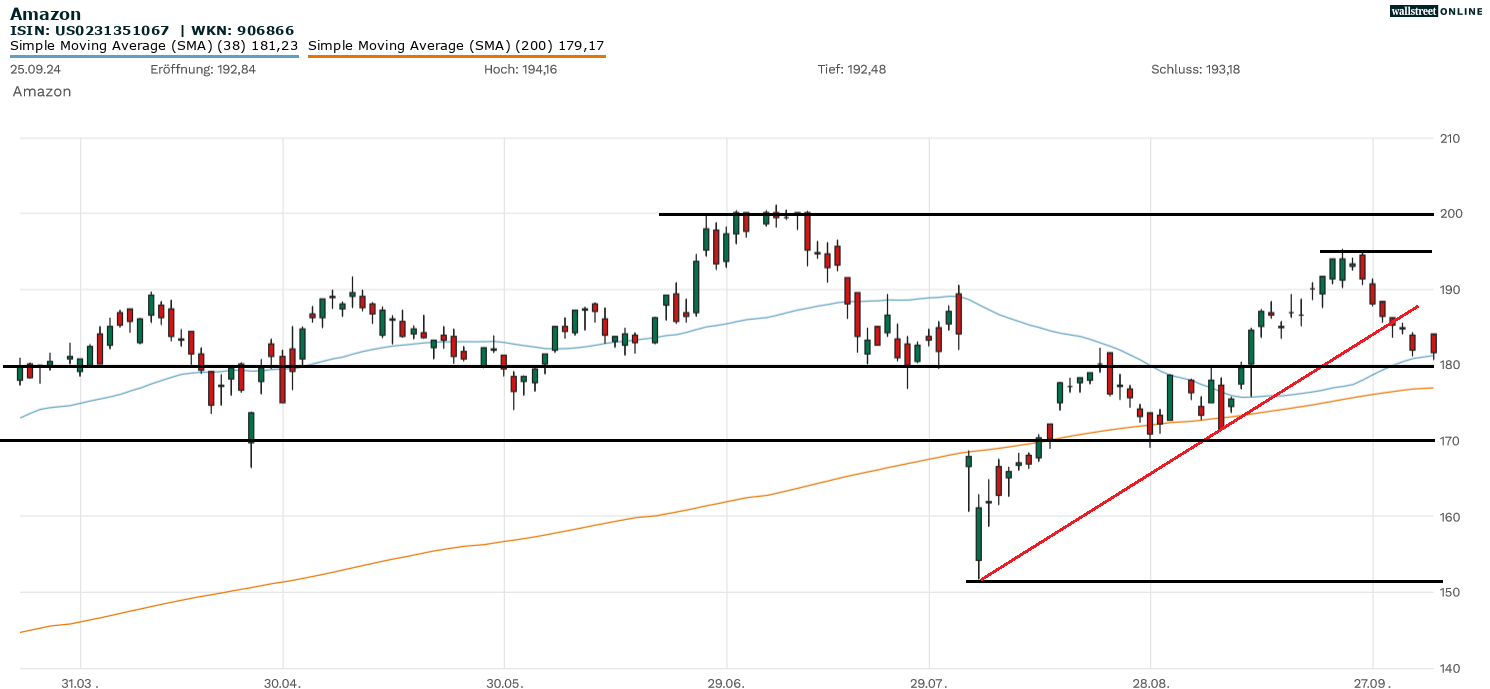Click the Eröffnung: 192,84 value
The width and height of the screenshot is (1490, 689).
coord(203,70)
